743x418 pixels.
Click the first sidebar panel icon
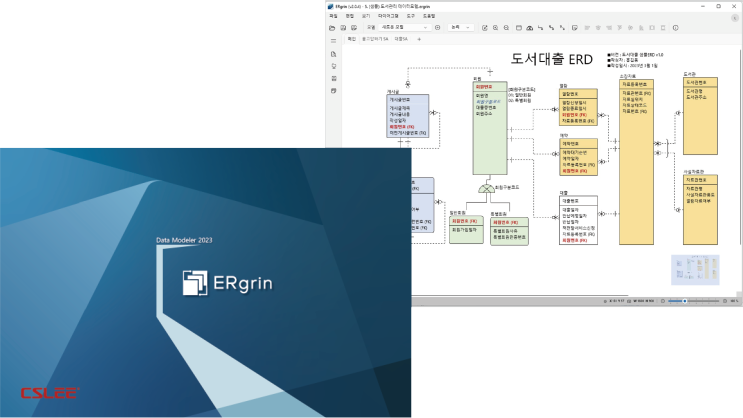pyautogui.click(x=334, y=54)
